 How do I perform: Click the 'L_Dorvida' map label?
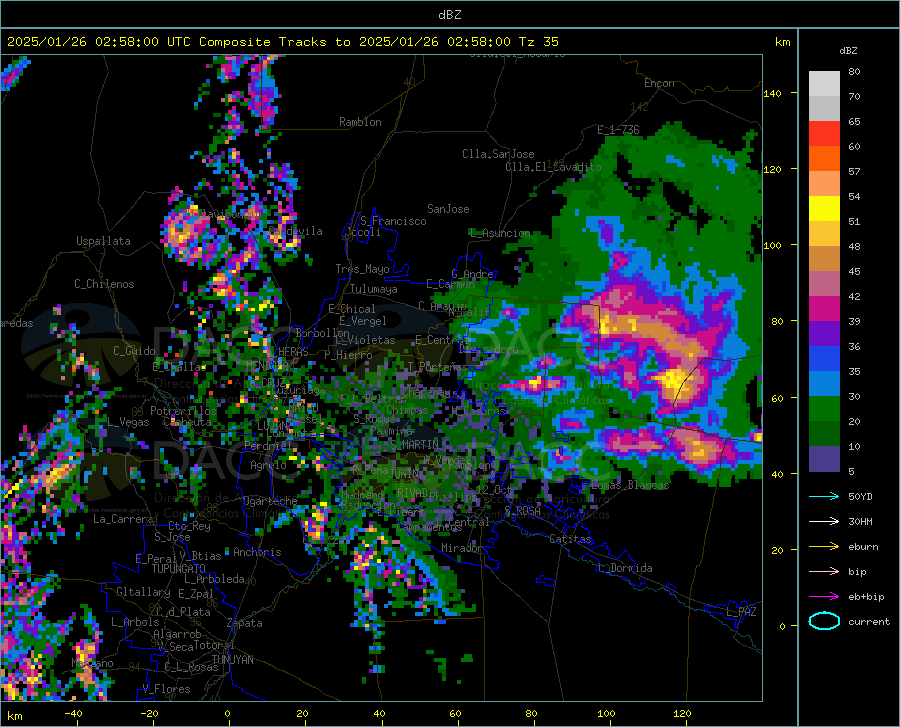click(x=625, y=568)
